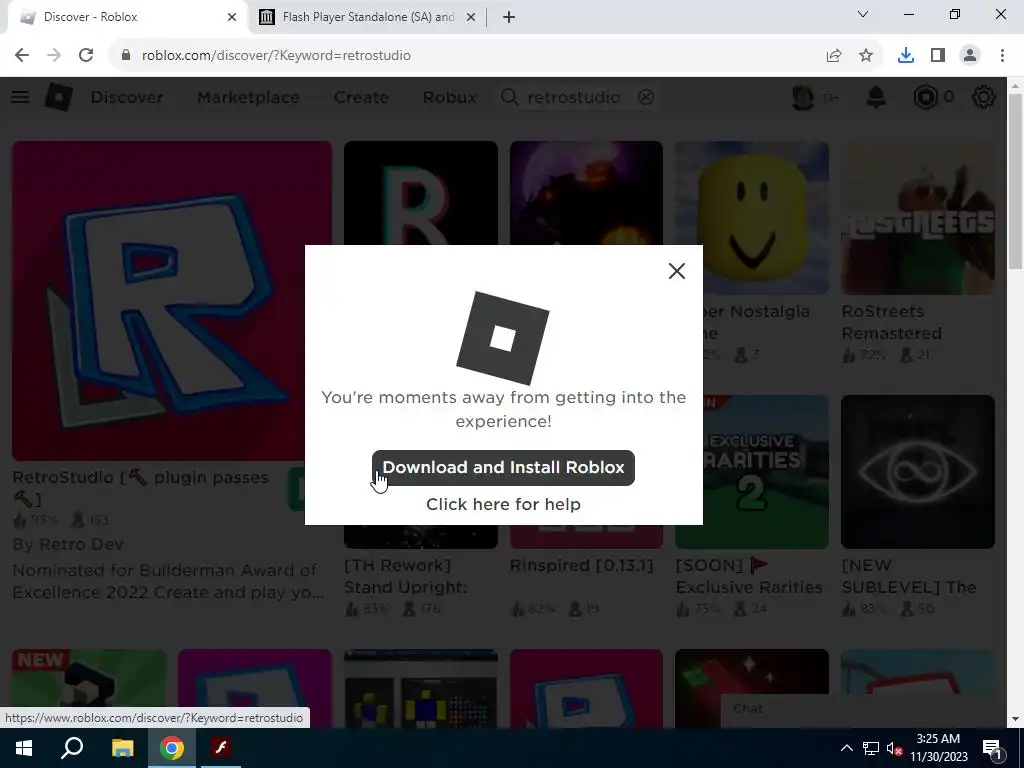The width and height of the screenshot is (1024, 768).
Task: Show hidden system tray icons
Action: point(846,748)
